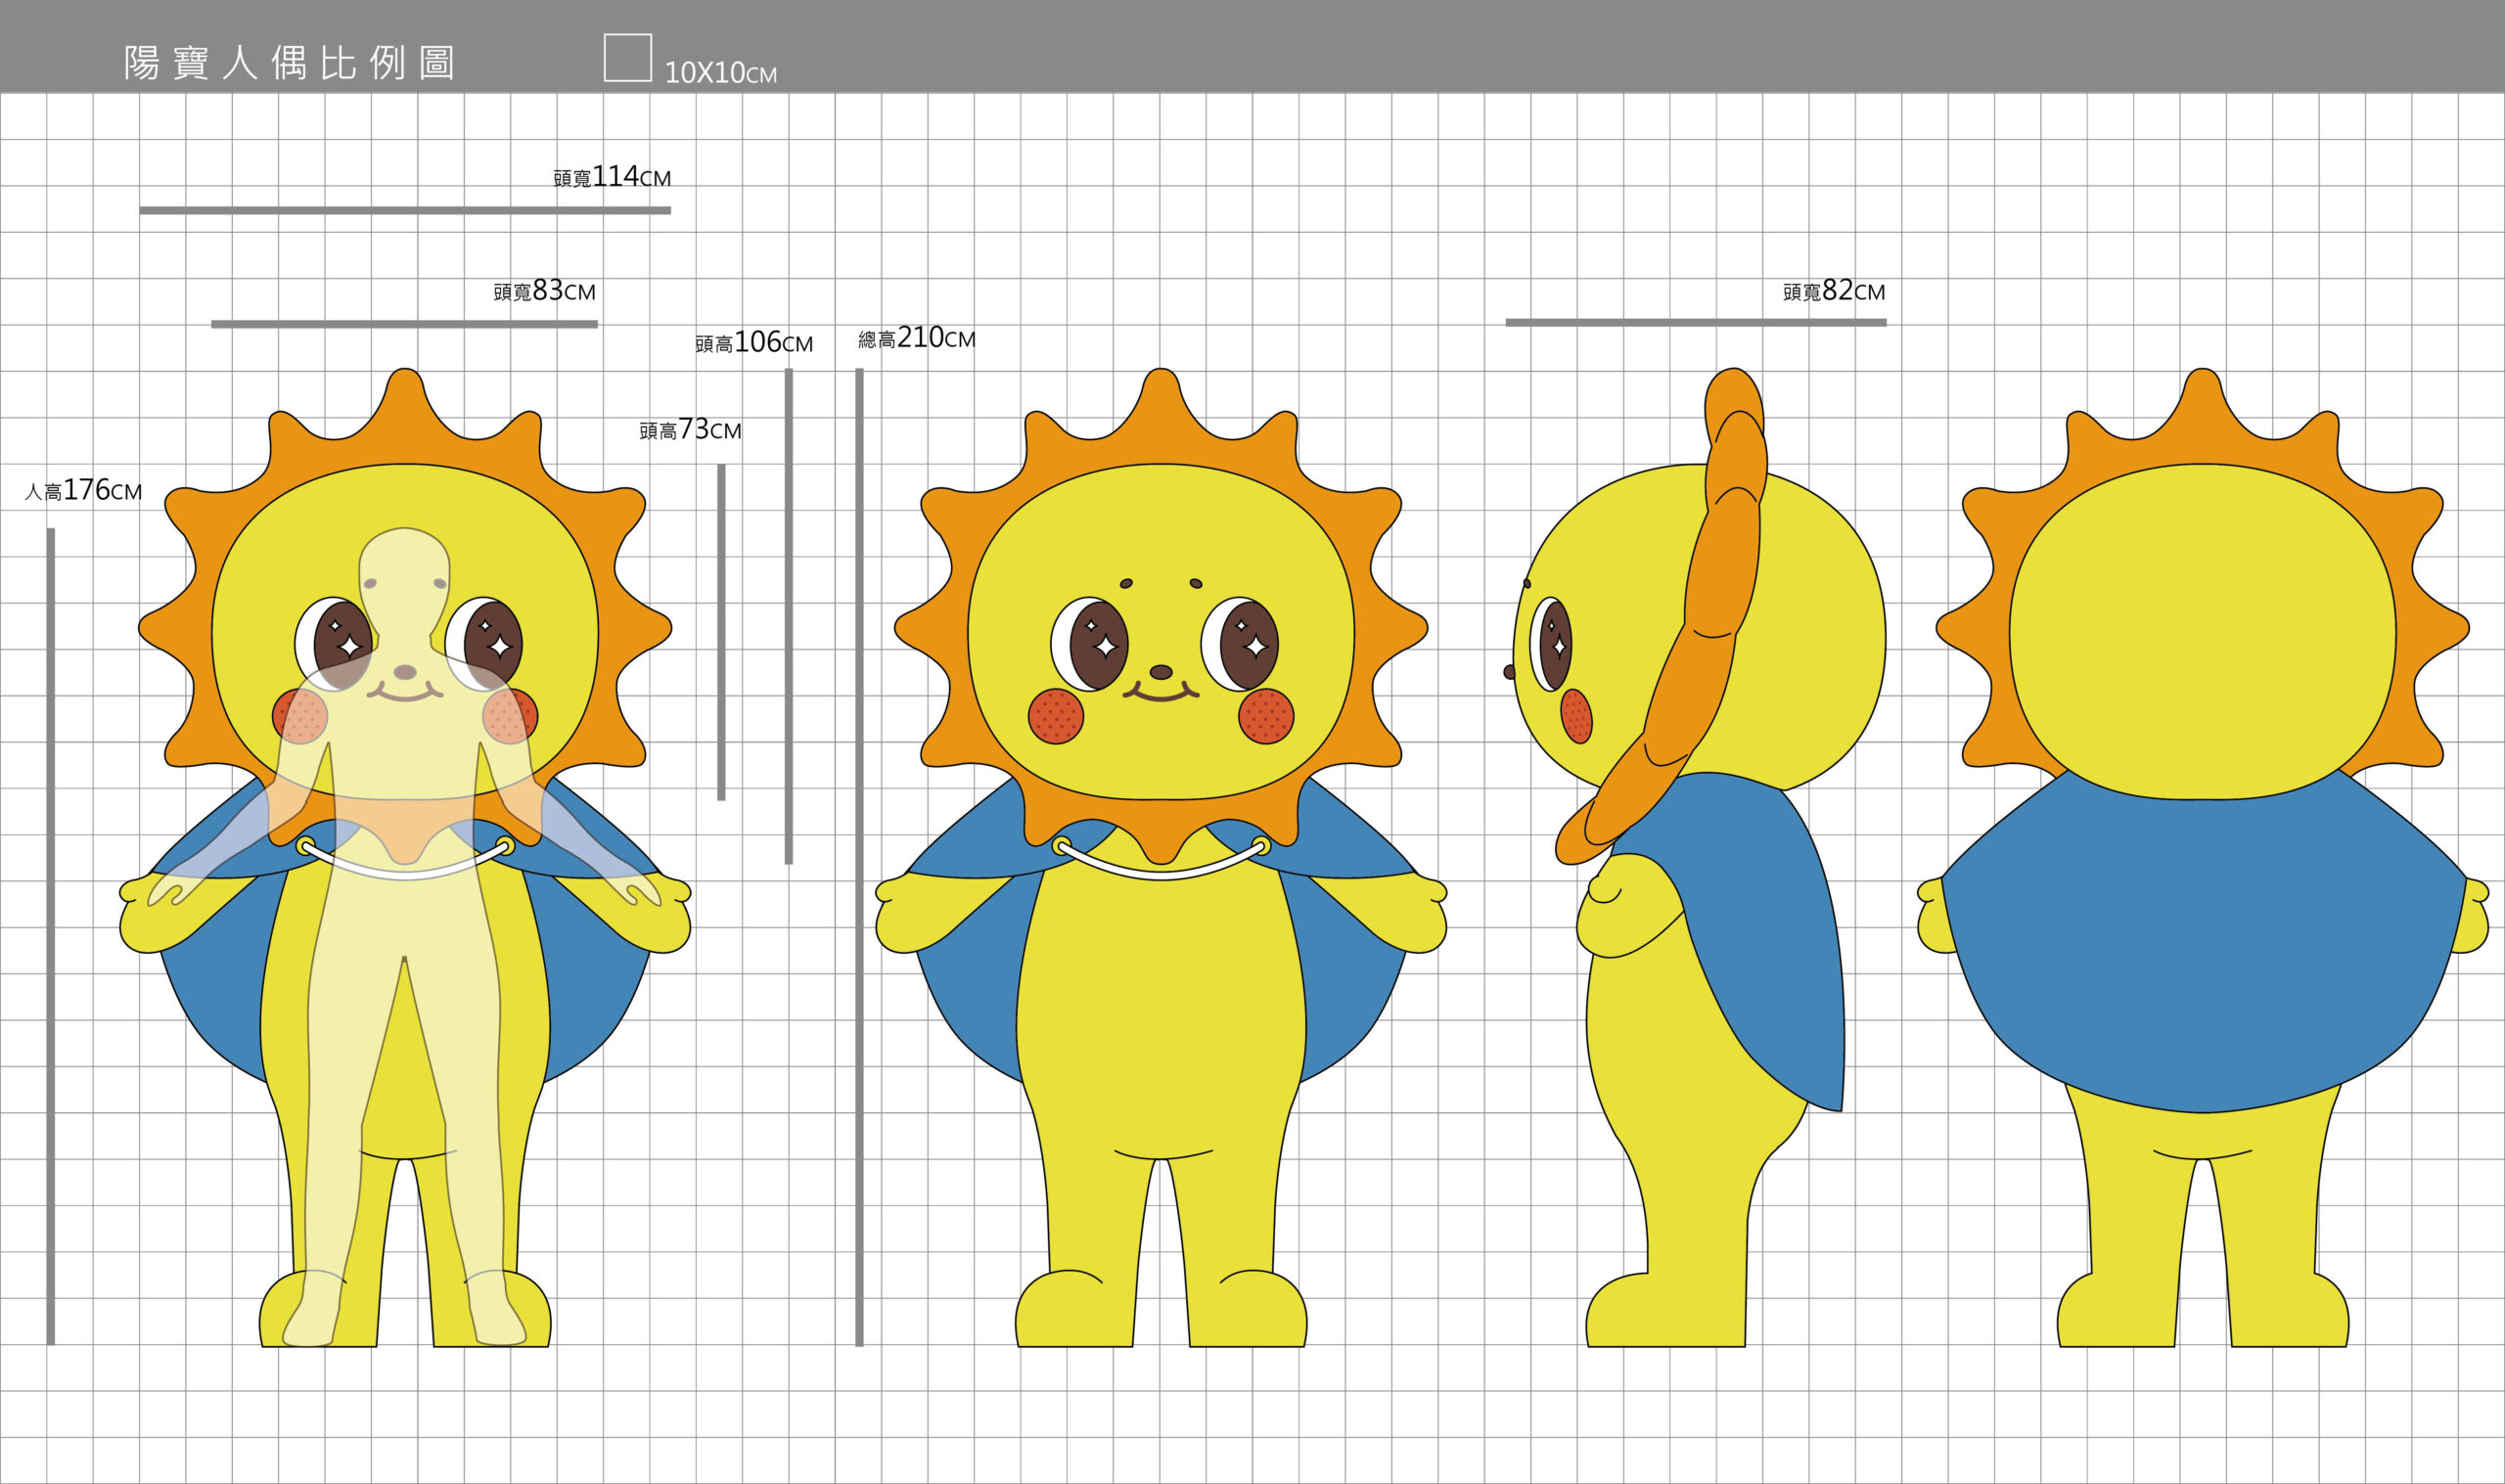Click the 人高176CM measurement label
This screenshot has width=2505, height=1484.
click(83, 491)
